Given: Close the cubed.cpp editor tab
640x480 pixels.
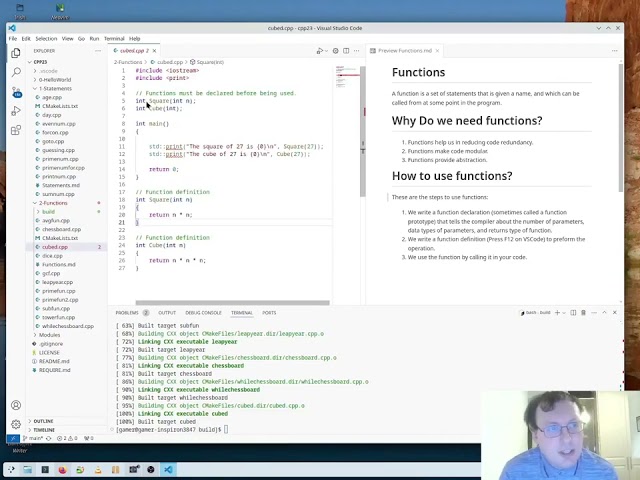Looking at the screenshot, I should pyautogui.click(x=154, y=51).
